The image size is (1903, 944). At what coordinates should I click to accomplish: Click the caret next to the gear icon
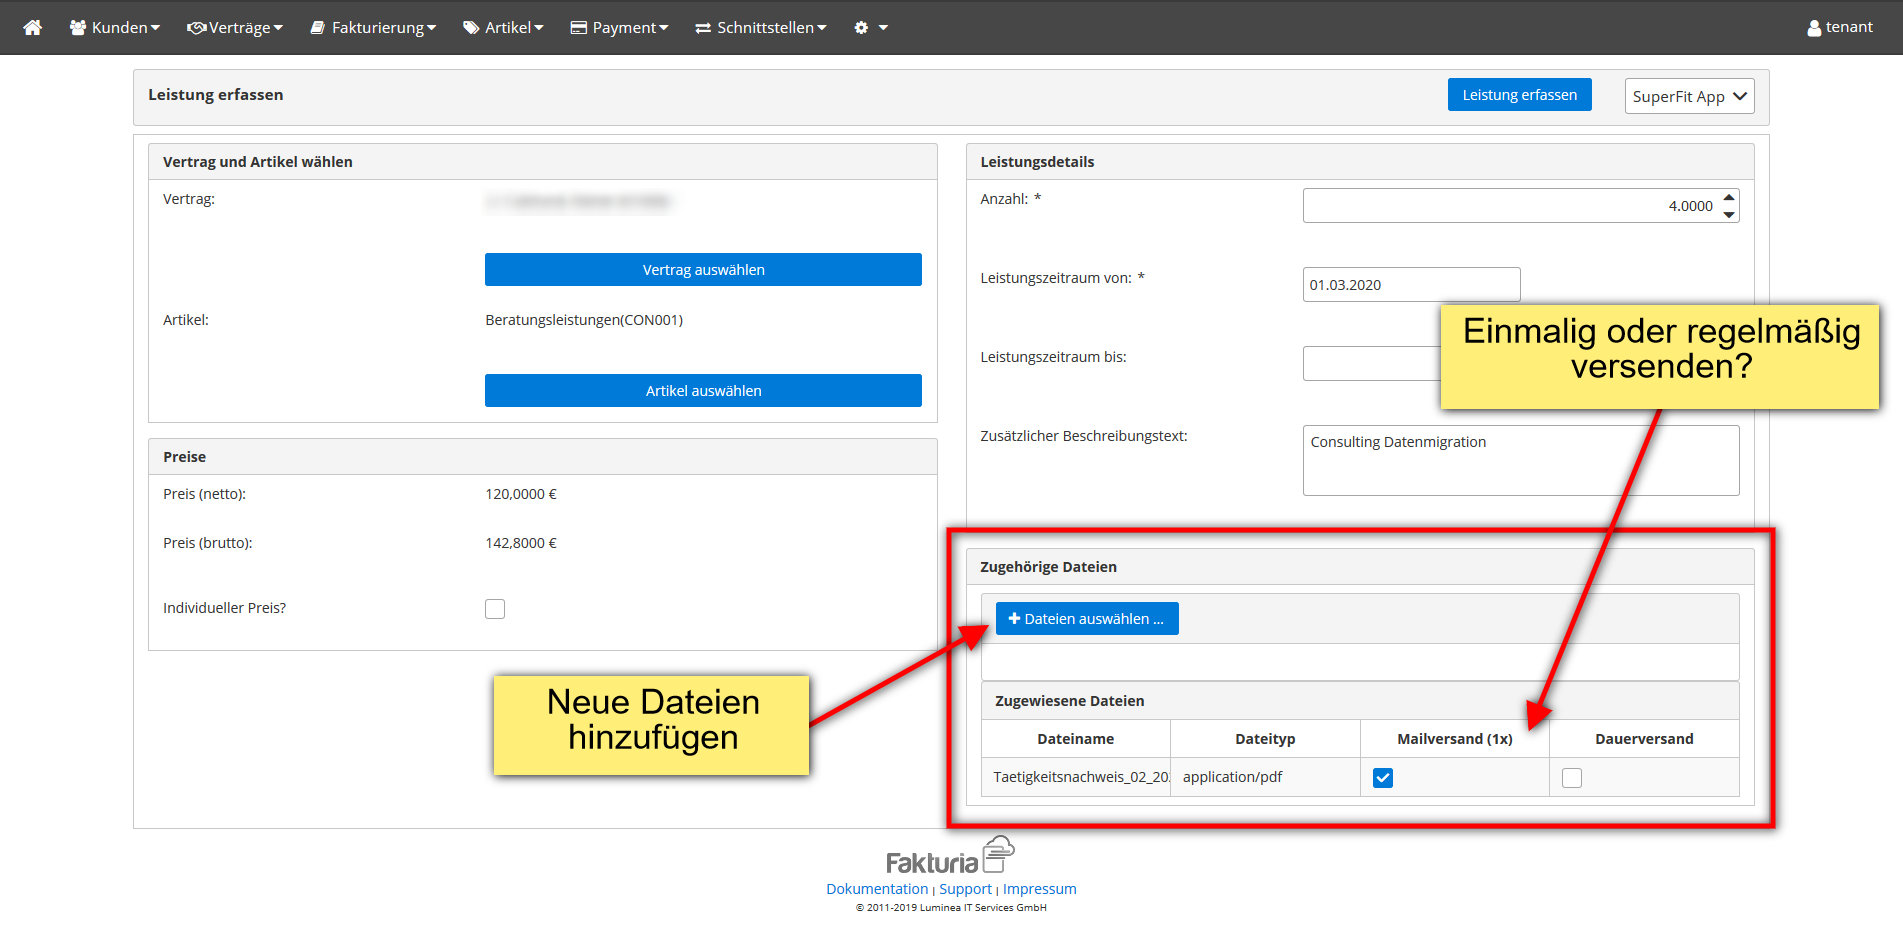coord(883,28)
